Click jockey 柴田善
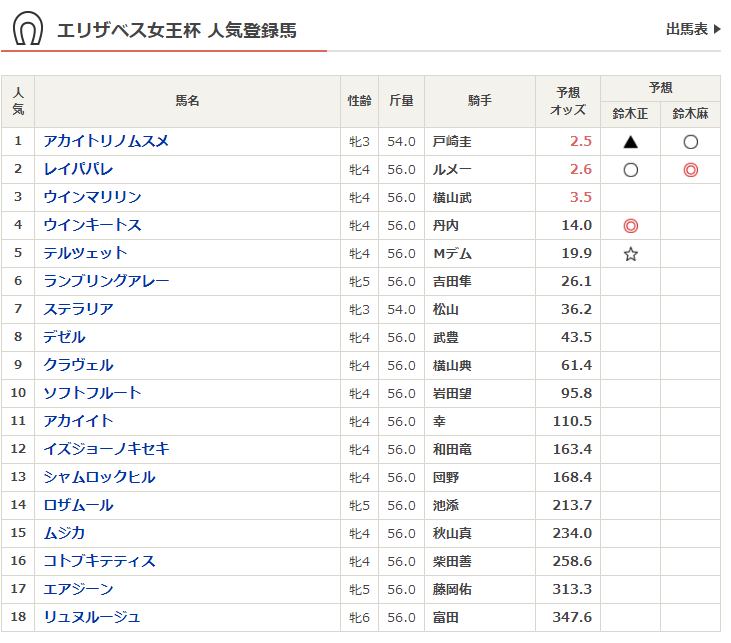 [452, 561]
